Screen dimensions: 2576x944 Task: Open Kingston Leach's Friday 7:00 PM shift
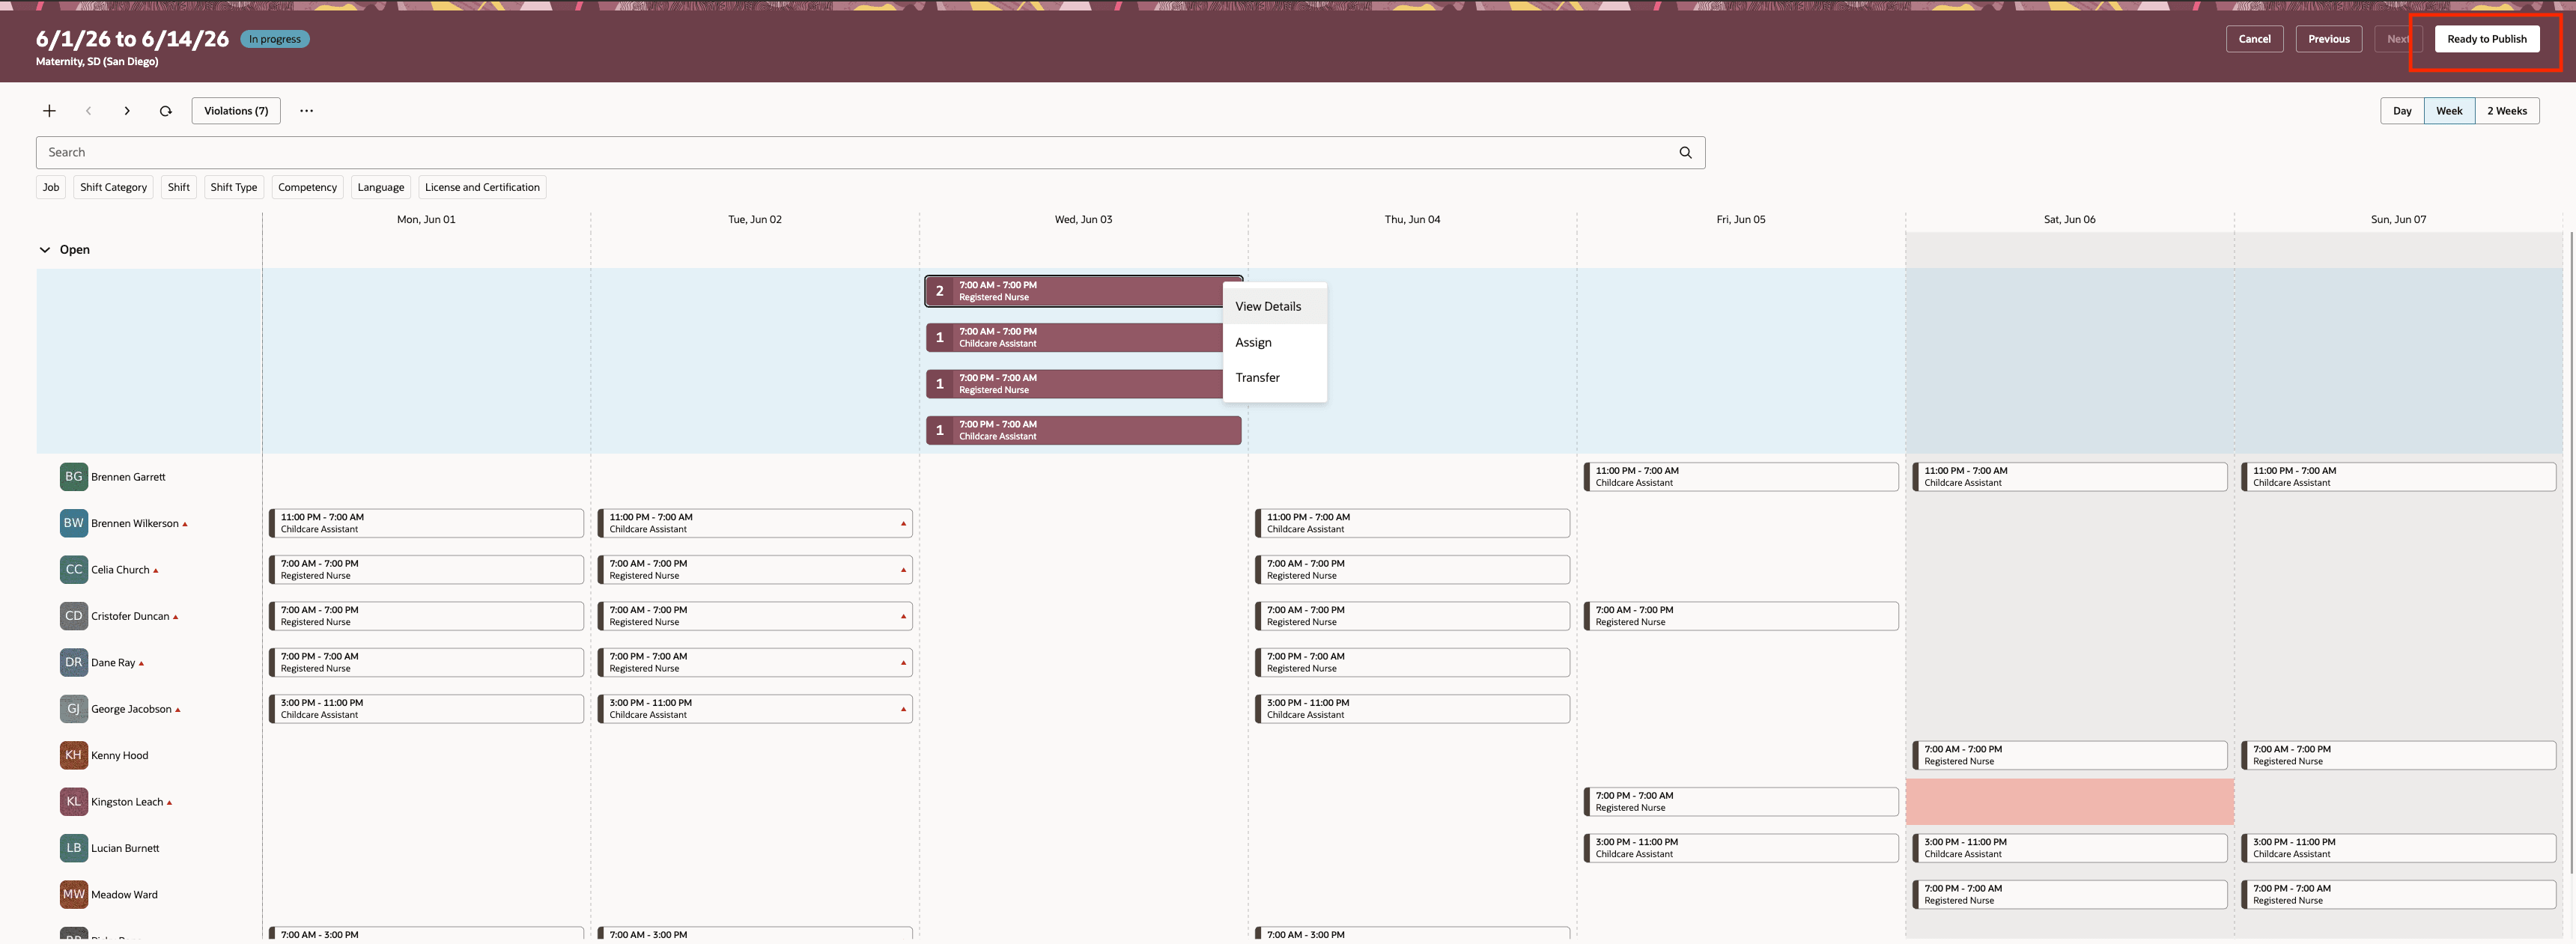point(1741,802)
